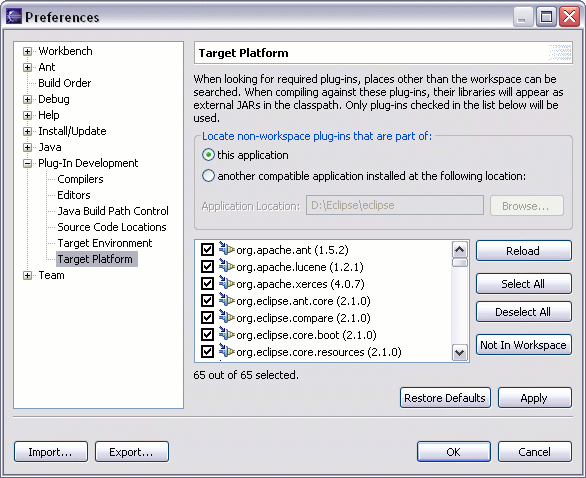Collapse the Plug-In Development tree node

(x=27, y=163)
